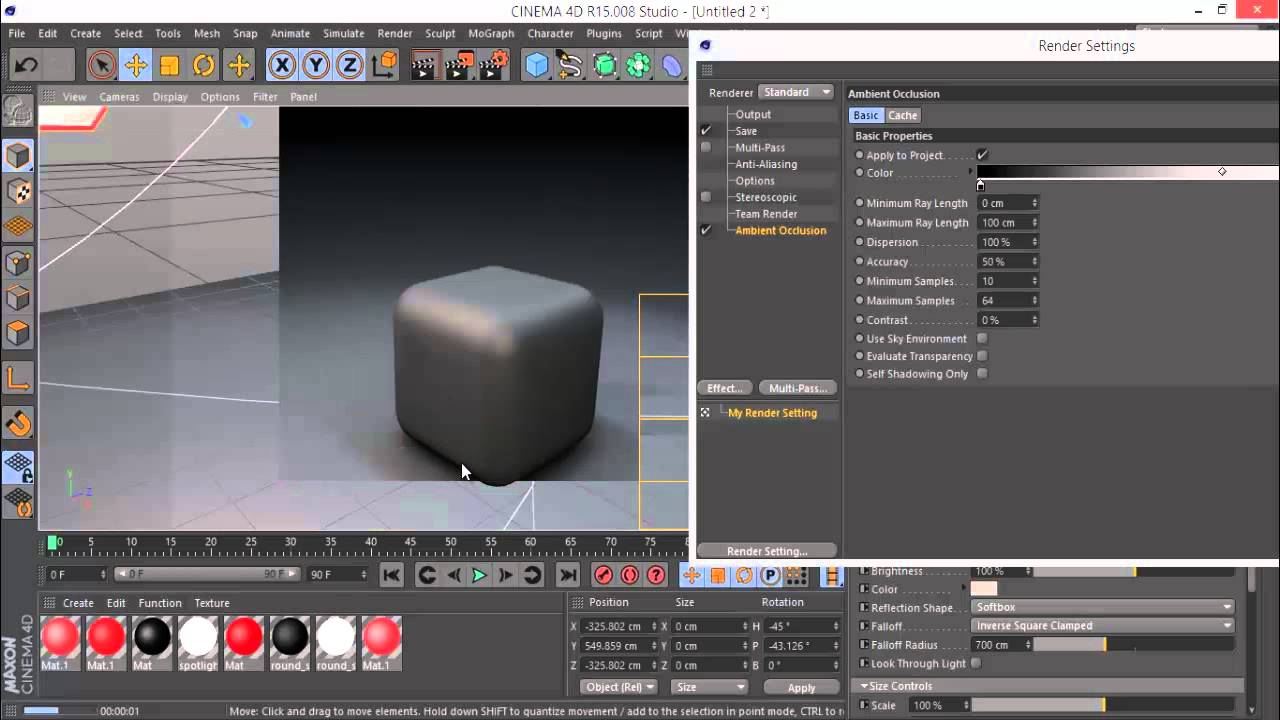The image size is (1280, 720).
Task: Step the Accuracy percentage value
Action: tap(1035, 262)
